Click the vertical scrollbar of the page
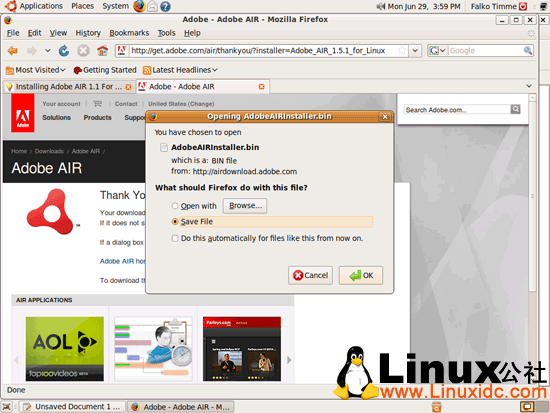 [x=532, y=196]
